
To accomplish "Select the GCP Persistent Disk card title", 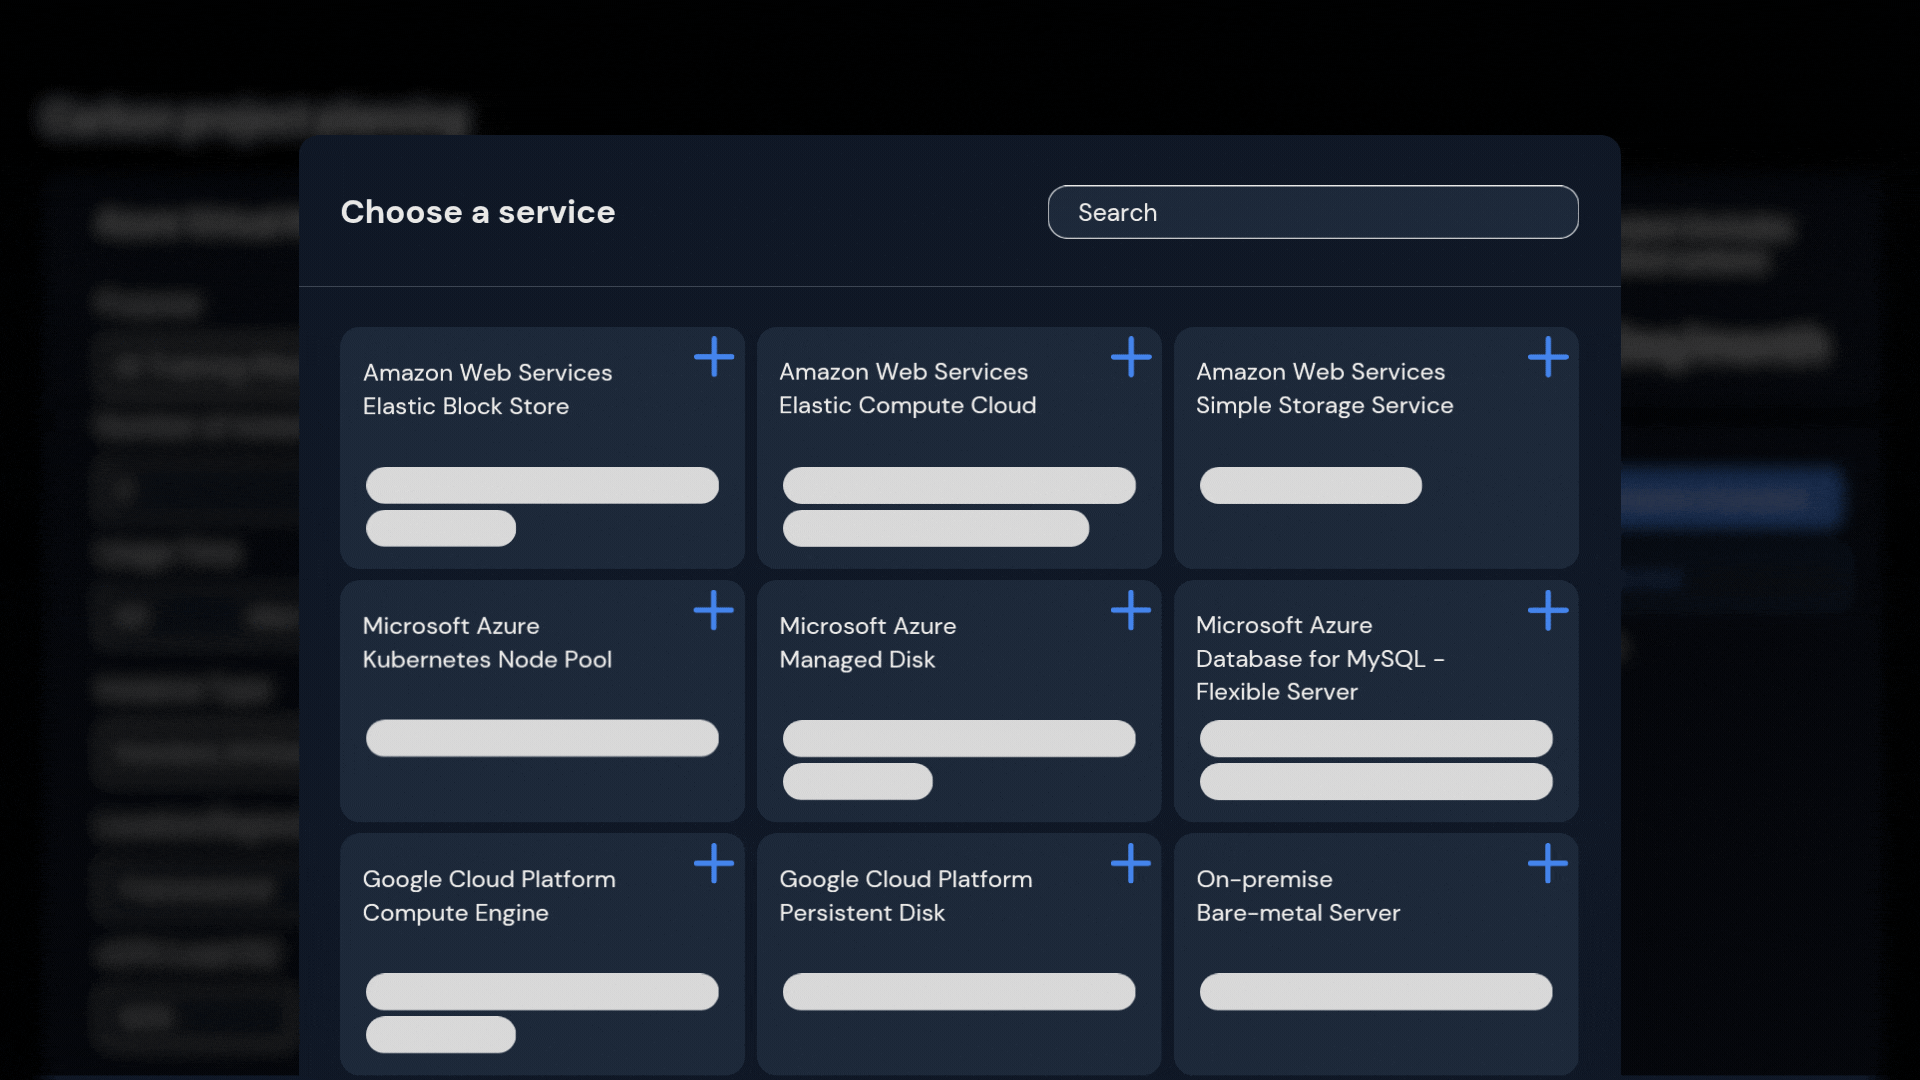I will tap(905, 896).
